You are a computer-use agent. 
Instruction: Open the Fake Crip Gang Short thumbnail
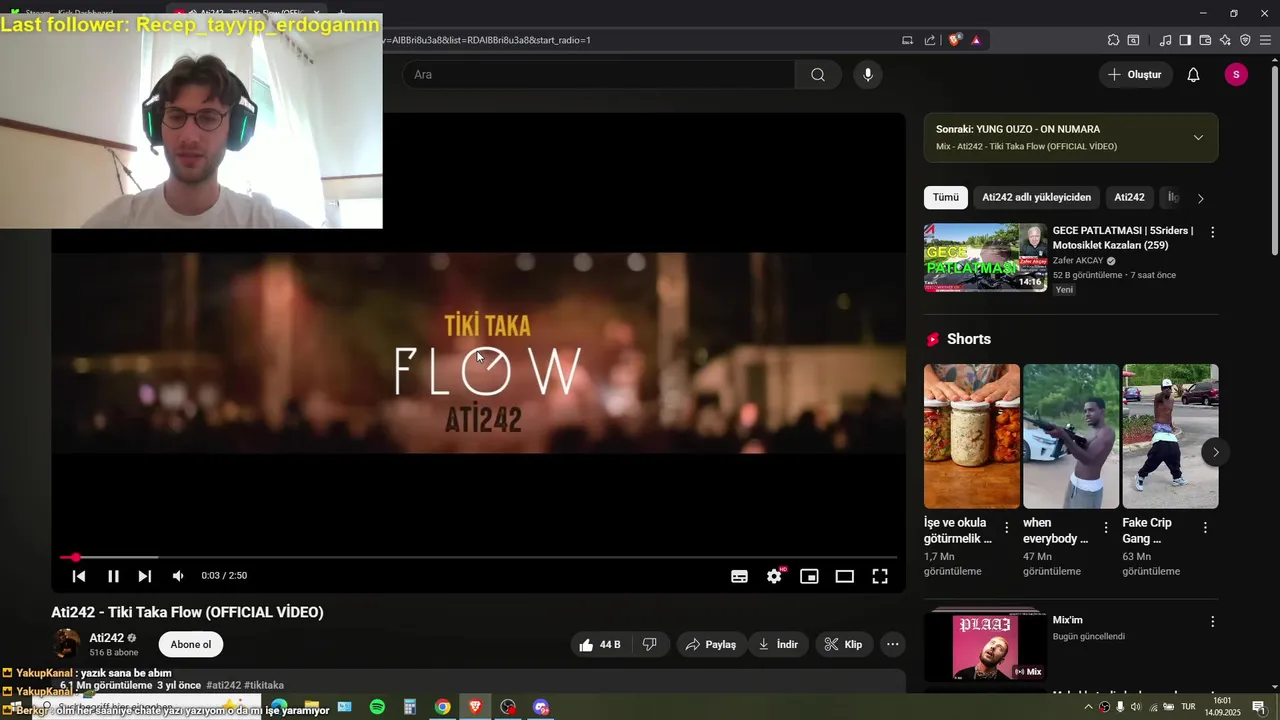tap(1170, 436)
